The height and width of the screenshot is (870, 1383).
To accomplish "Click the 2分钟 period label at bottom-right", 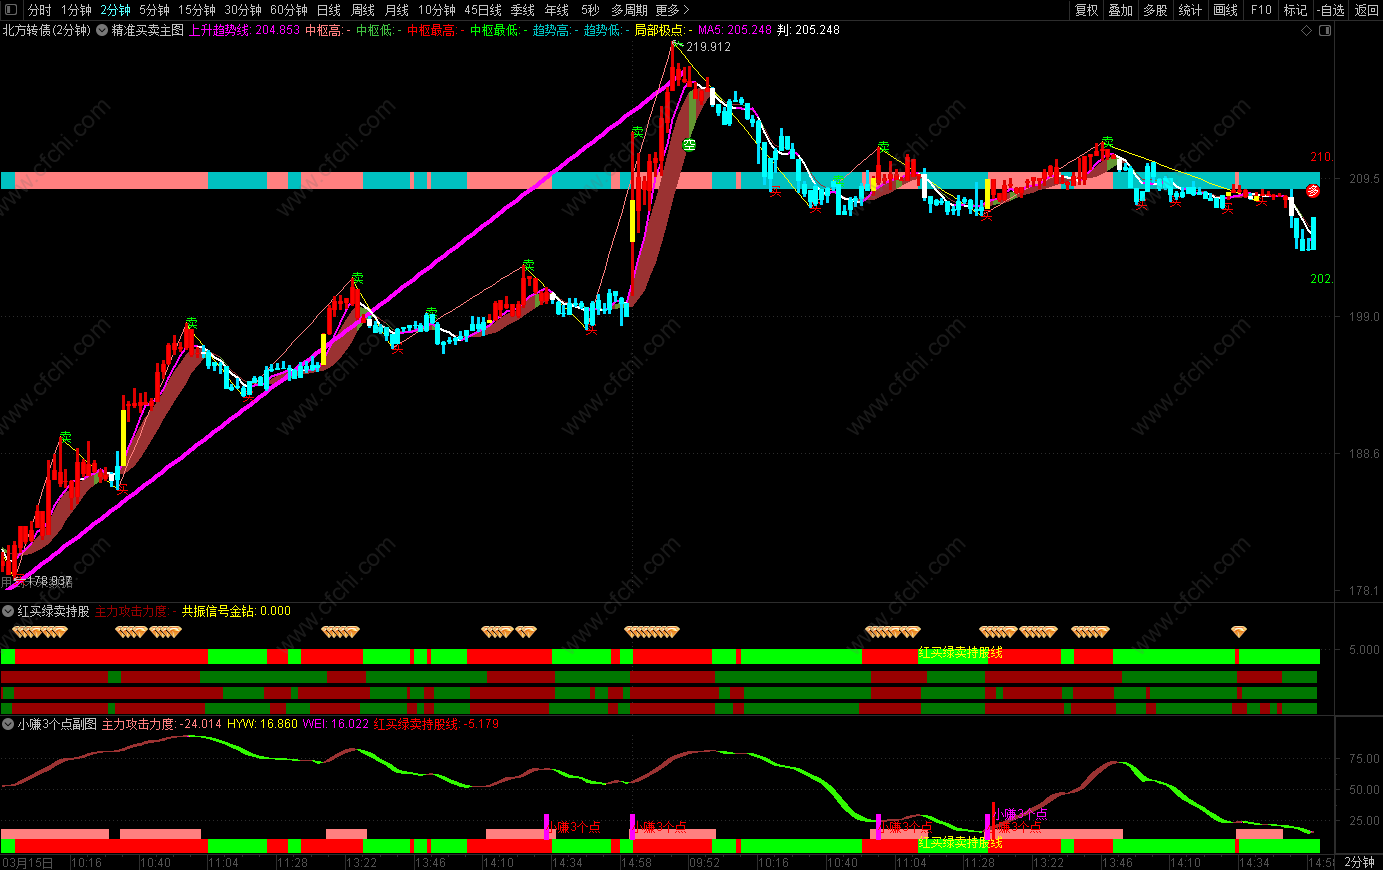I will point(1360,862).
